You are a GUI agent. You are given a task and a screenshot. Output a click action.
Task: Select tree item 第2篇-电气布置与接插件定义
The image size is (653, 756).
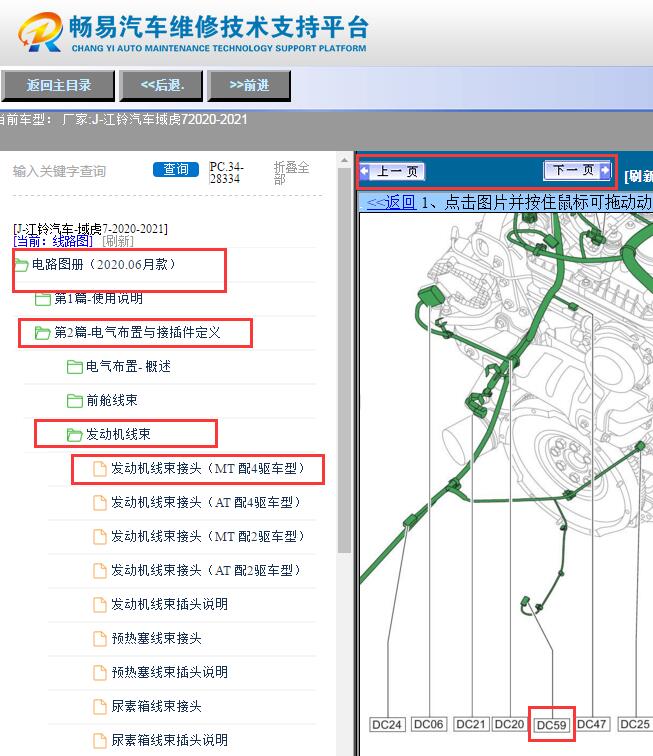pyautogui.click(x=137, y=333)
